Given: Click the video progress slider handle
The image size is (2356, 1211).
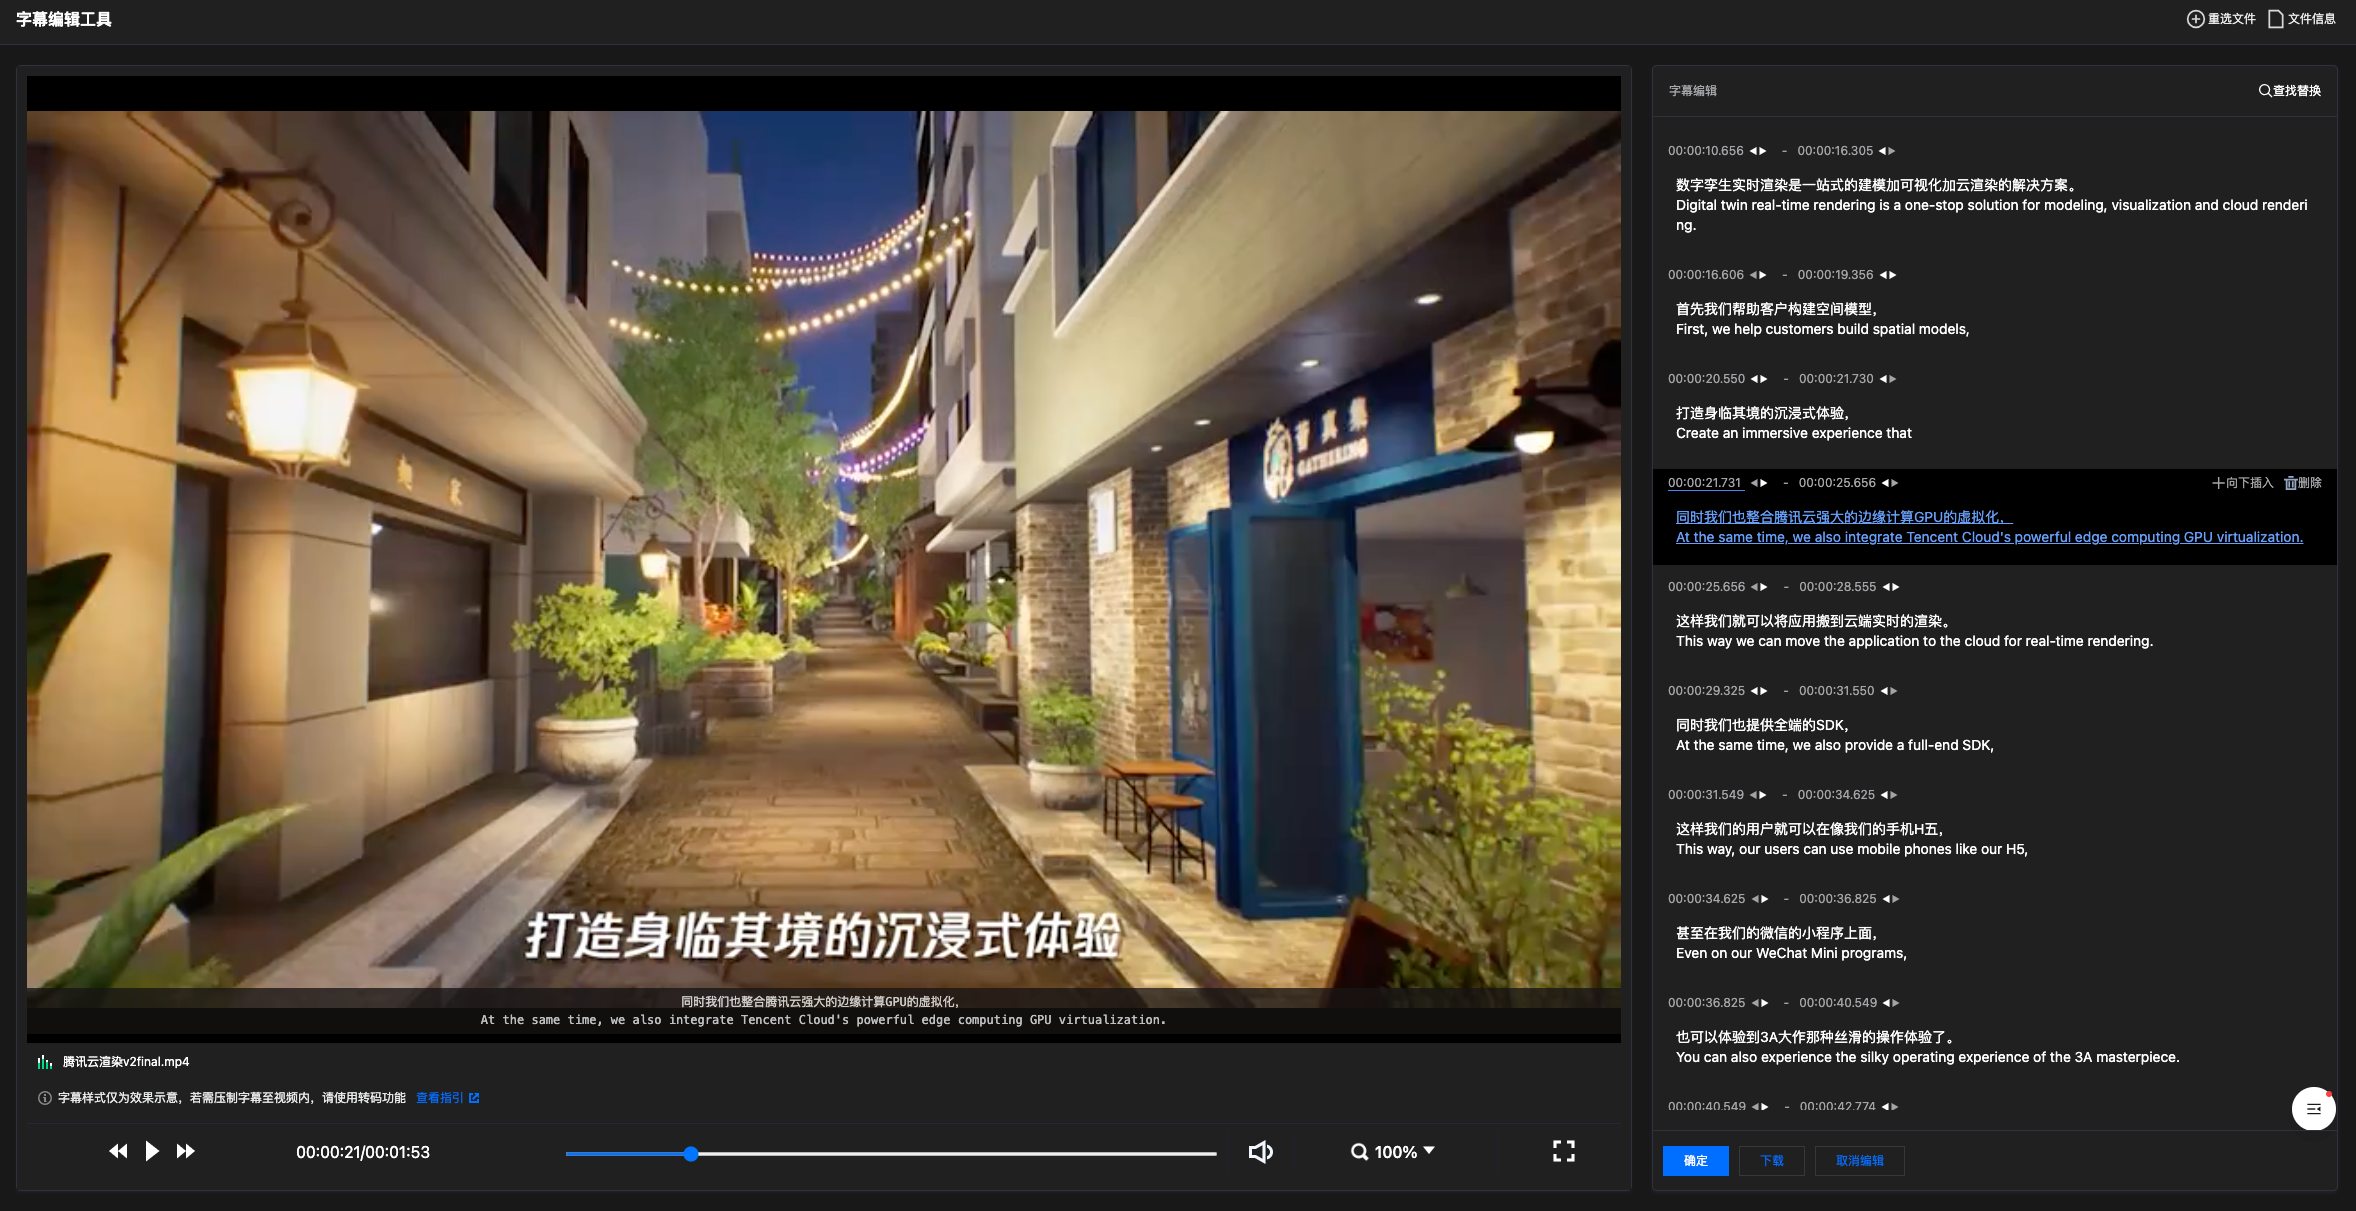Looking at the screenshot, I should point(691,1153).
